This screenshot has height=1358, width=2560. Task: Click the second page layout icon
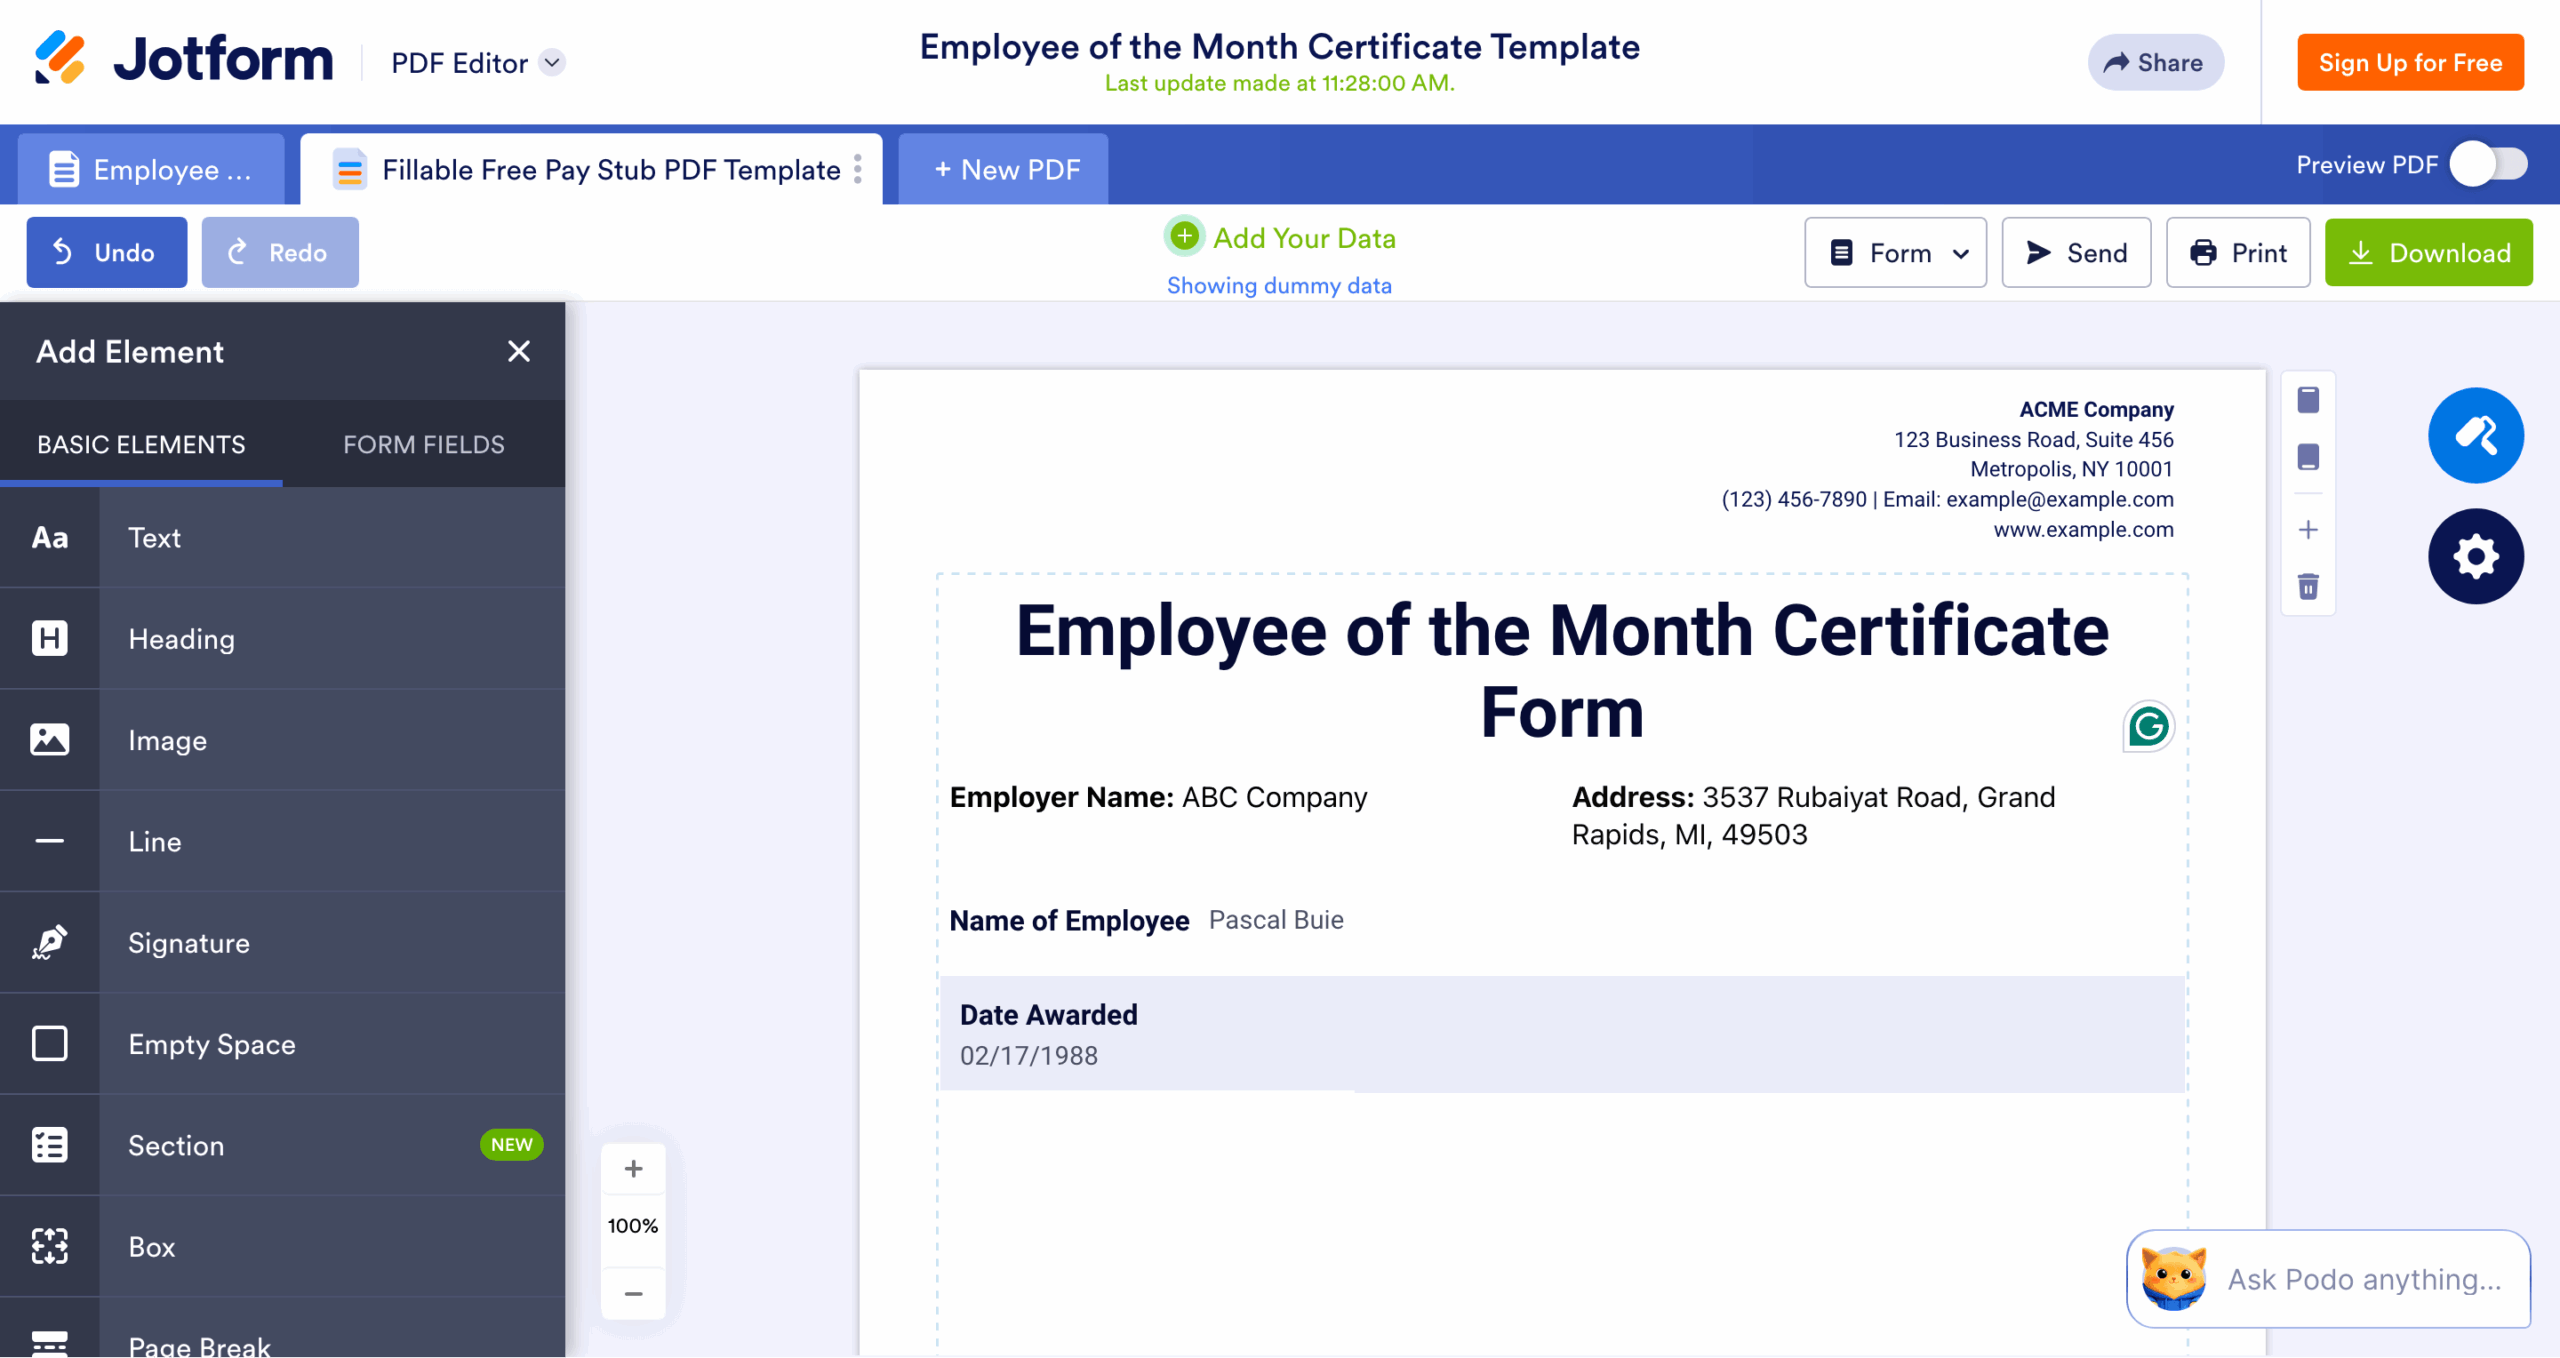point(2308,457)
